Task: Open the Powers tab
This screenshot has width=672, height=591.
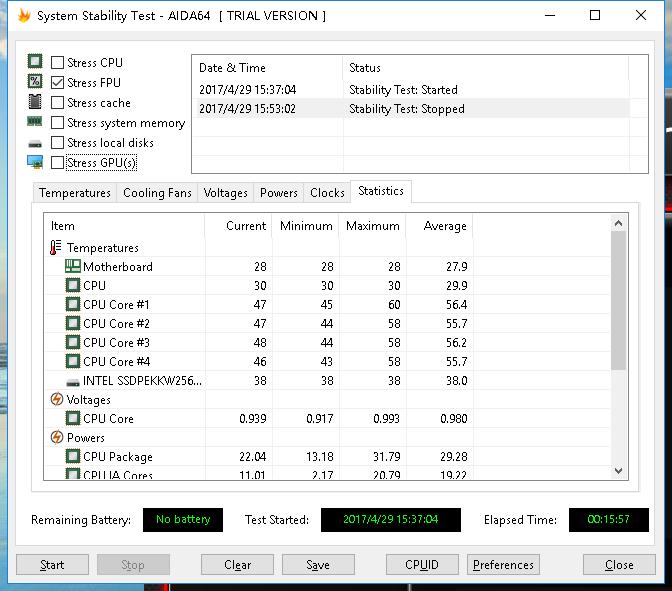Action: (279, 193)
